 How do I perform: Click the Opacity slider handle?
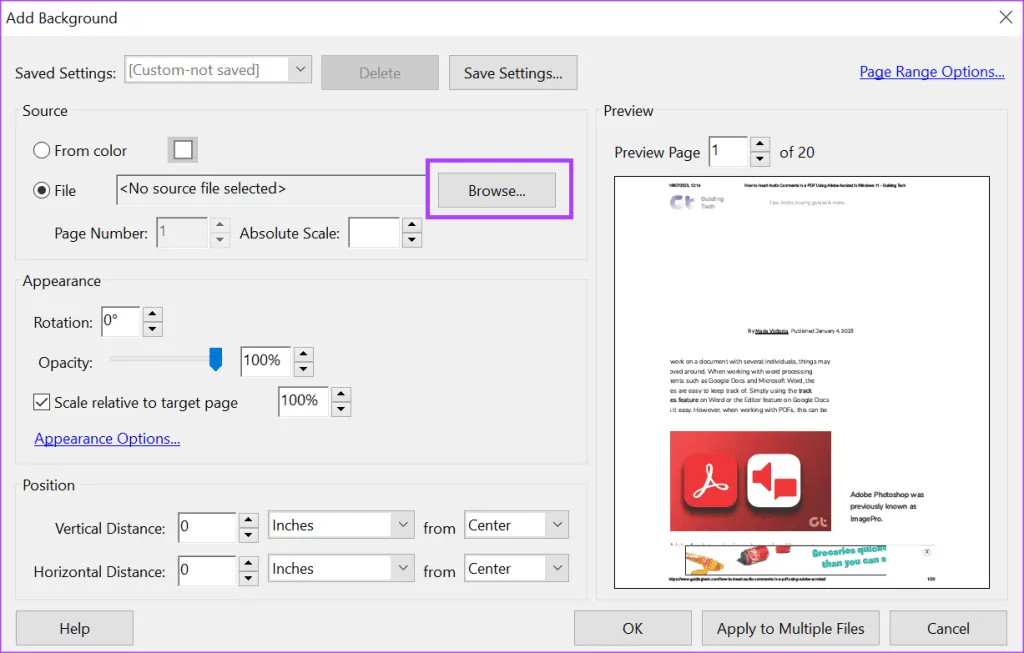point(215,360)
